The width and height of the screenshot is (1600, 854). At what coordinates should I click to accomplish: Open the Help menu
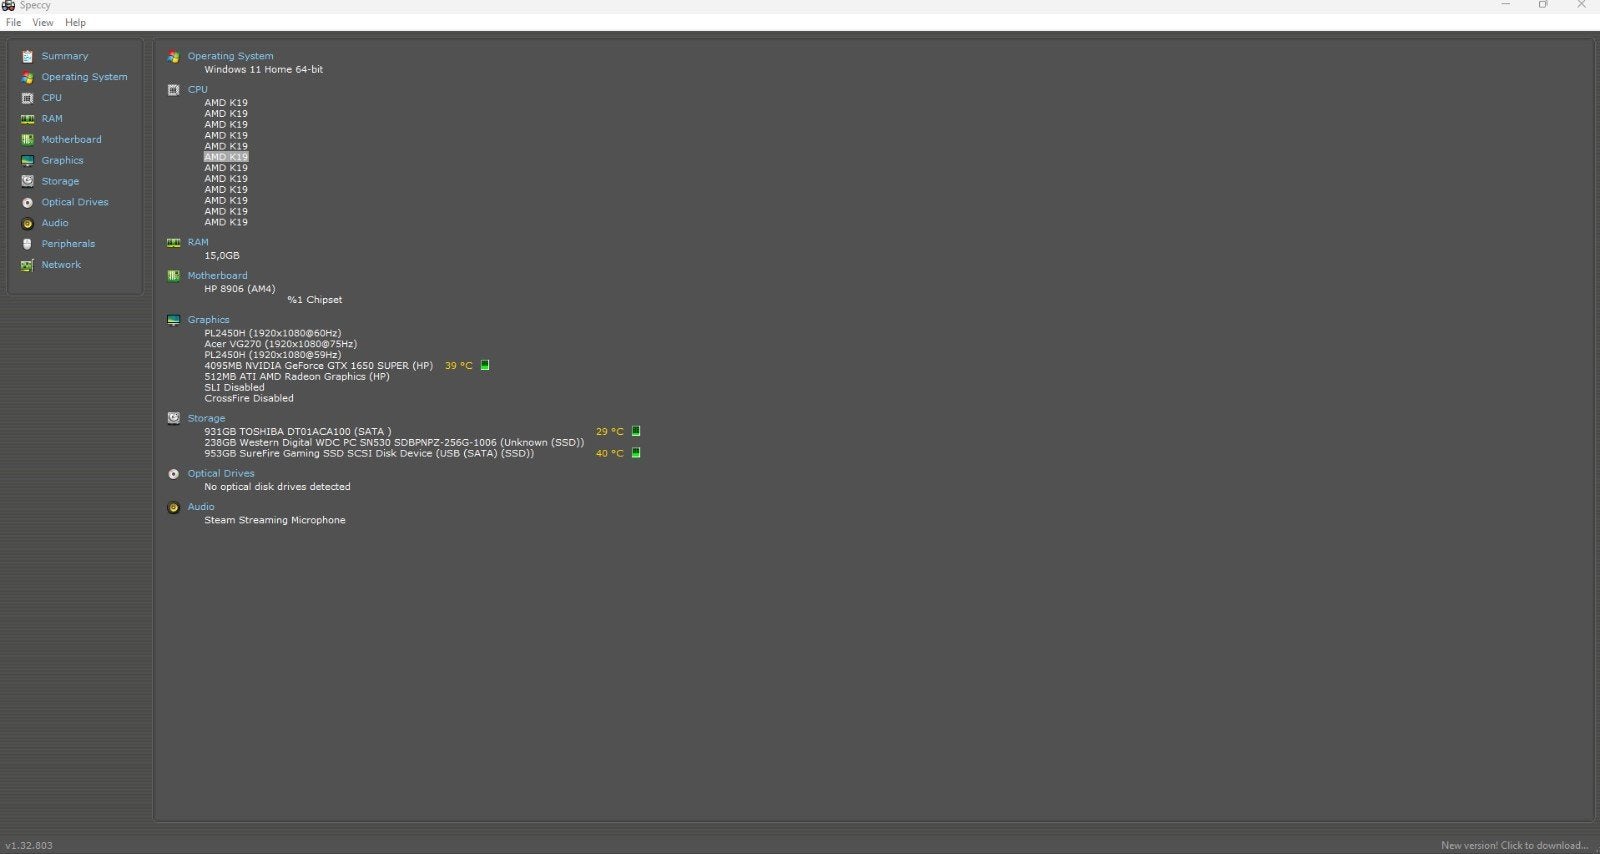(x=75, y=22)
